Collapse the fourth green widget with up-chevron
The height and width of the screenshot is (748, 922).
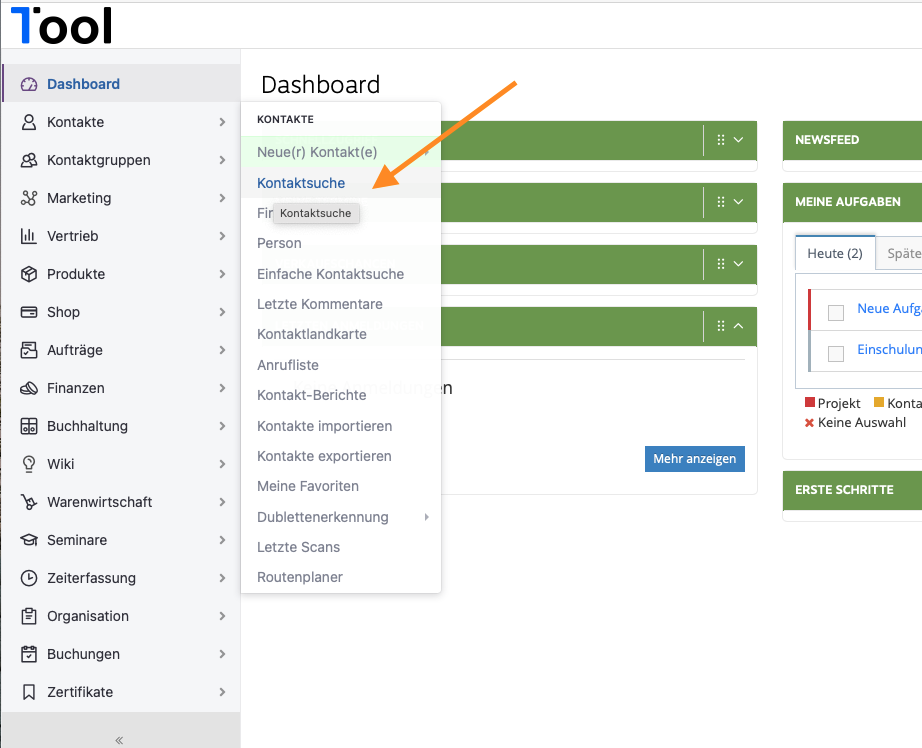click(x=739, y=326)
